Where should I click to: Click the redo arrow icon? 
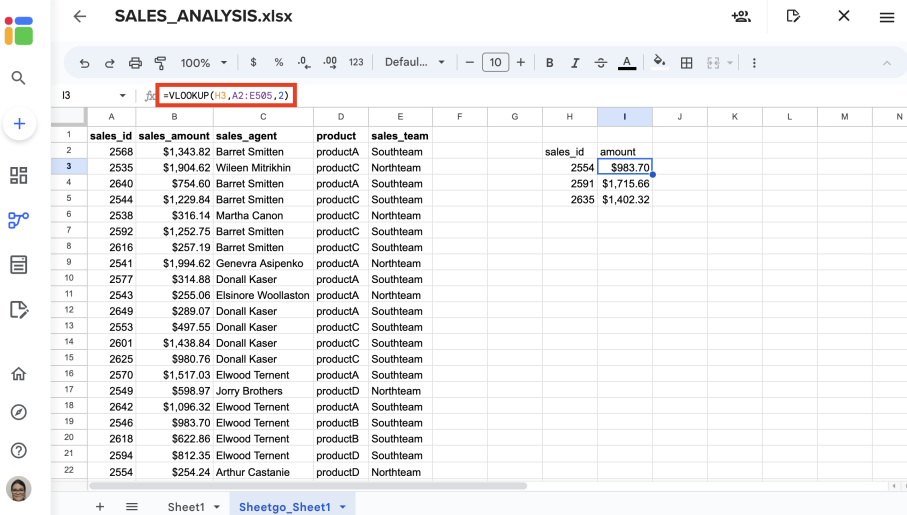[x=109, y=63]
